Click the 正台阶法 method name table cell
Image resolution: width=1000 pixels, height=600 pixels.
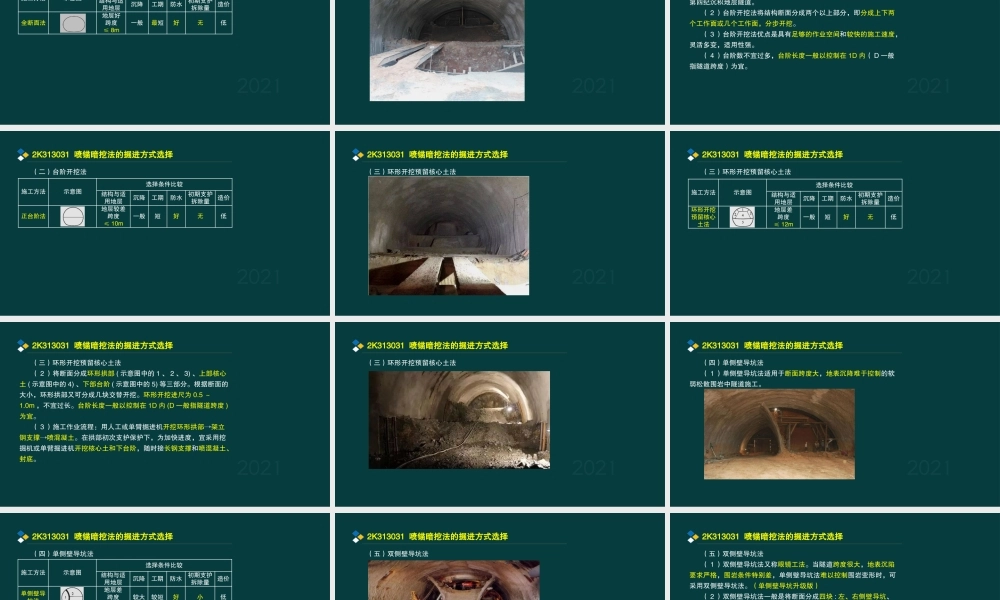tap(34, 216)
